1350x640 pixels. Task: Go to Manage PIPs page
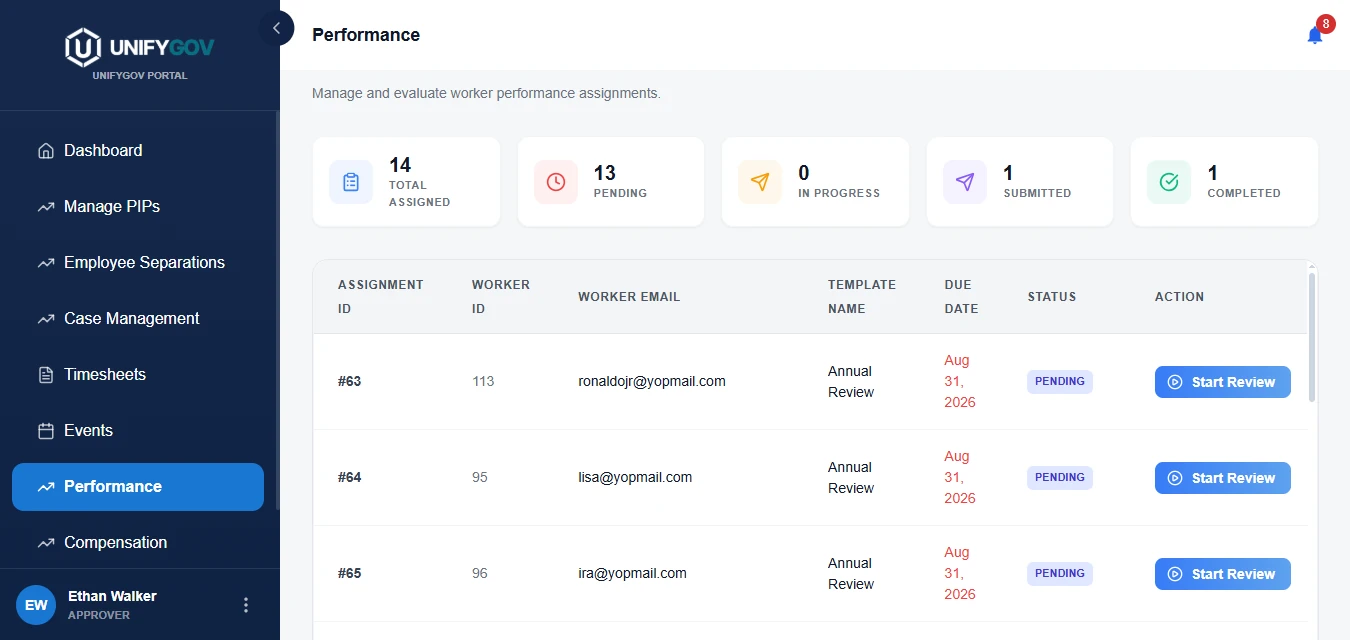138,207
